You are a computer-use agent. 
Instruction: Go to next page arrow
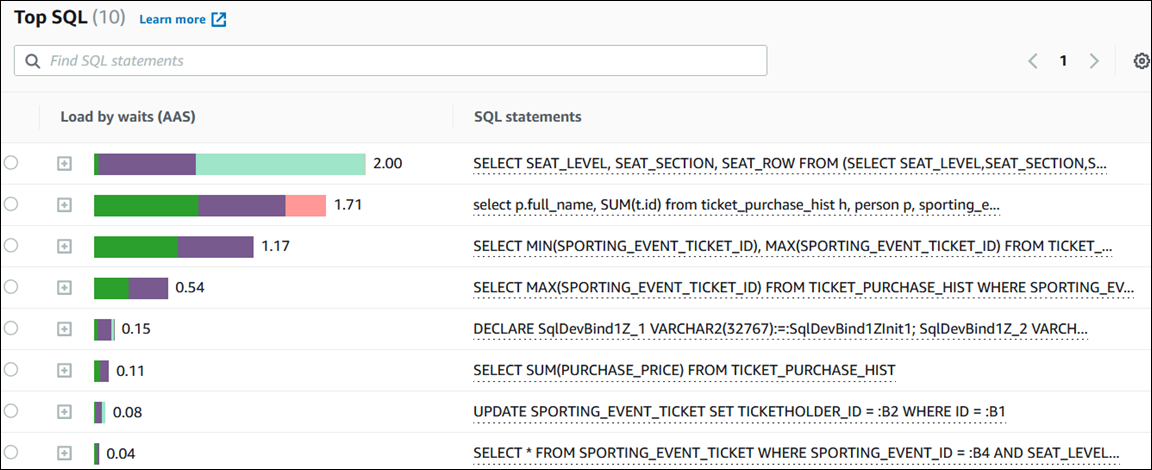(x=1094, y=61)
